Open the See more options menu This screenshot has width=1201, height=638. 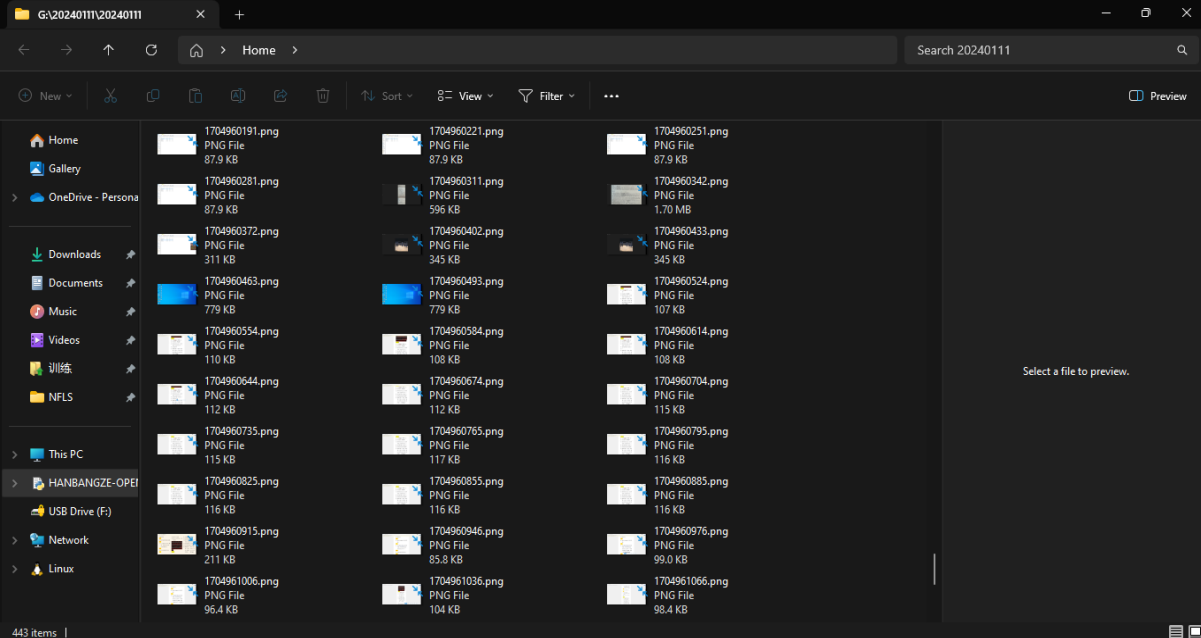[x=612, y=96]
